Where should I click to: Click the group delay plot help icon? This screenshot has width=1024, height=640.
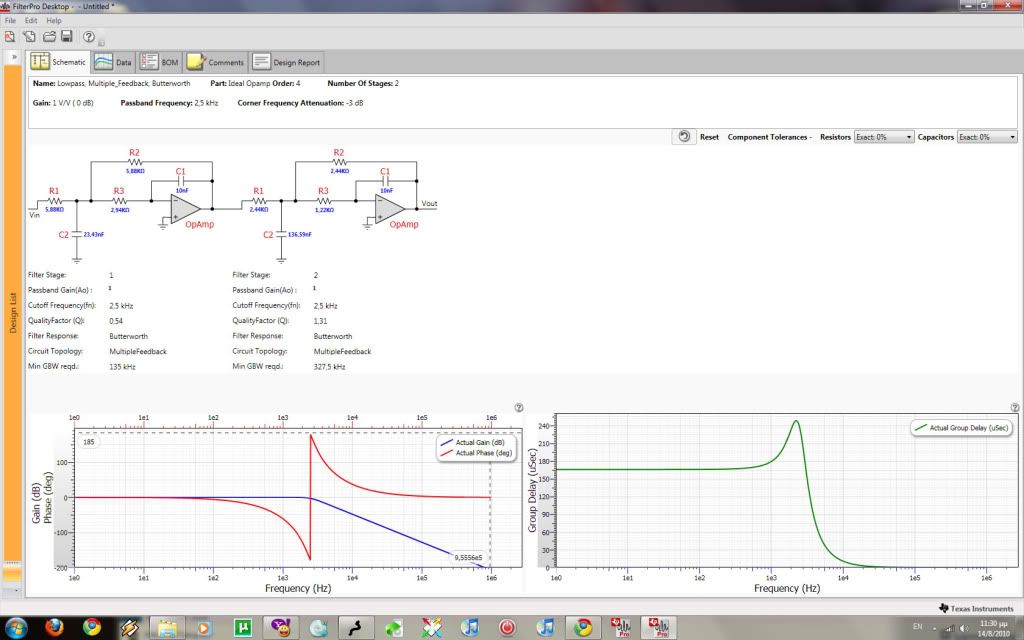1015,408
